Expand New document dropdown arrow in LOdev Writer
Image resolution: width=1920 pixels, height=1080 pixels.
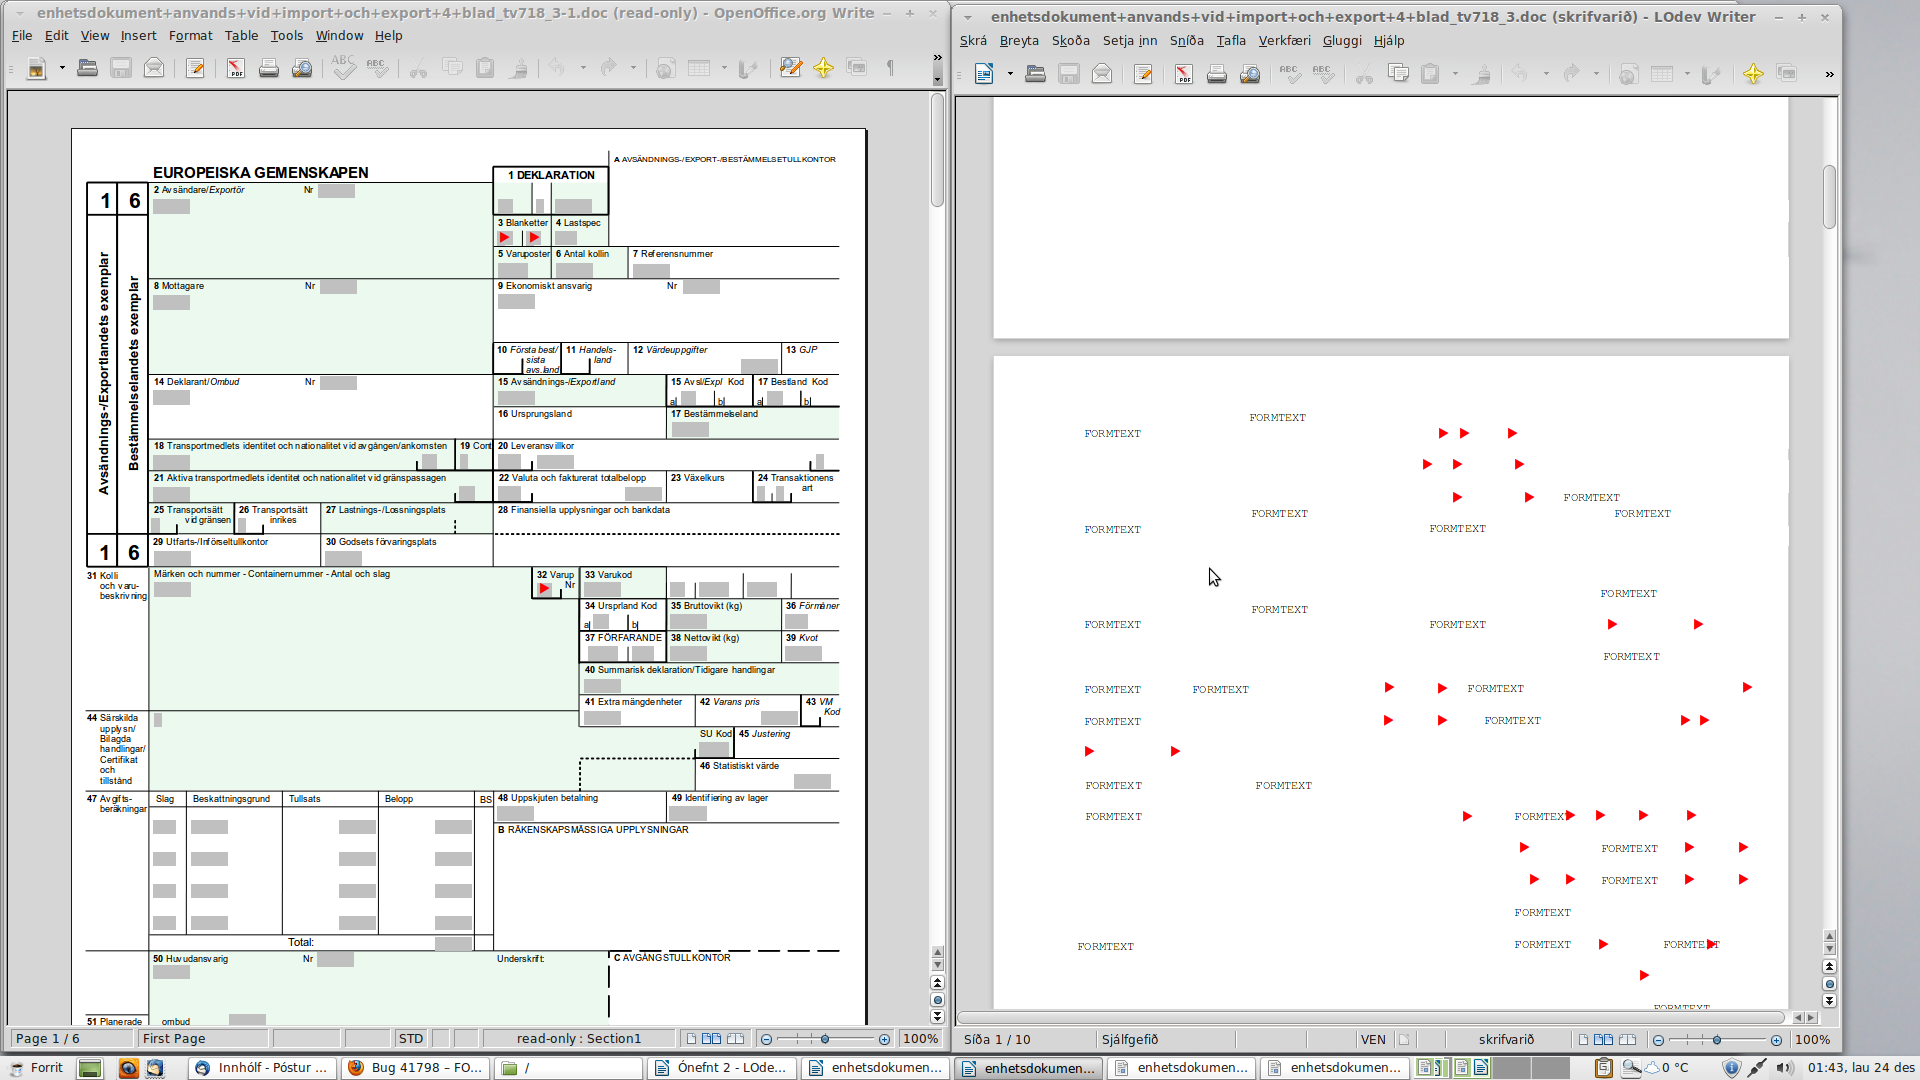pyautogui.click(x=1010, y=74)
